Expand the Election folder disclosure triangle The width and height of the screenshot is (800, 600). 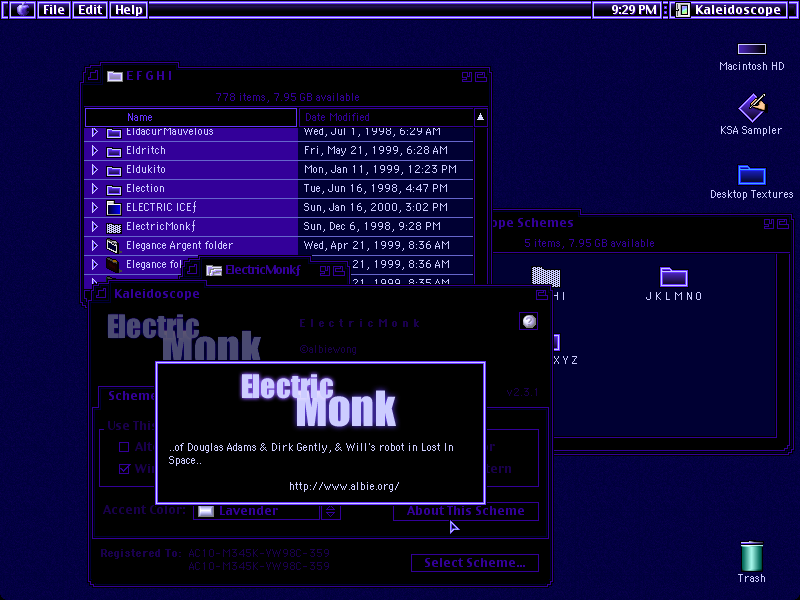coord(94,188)
